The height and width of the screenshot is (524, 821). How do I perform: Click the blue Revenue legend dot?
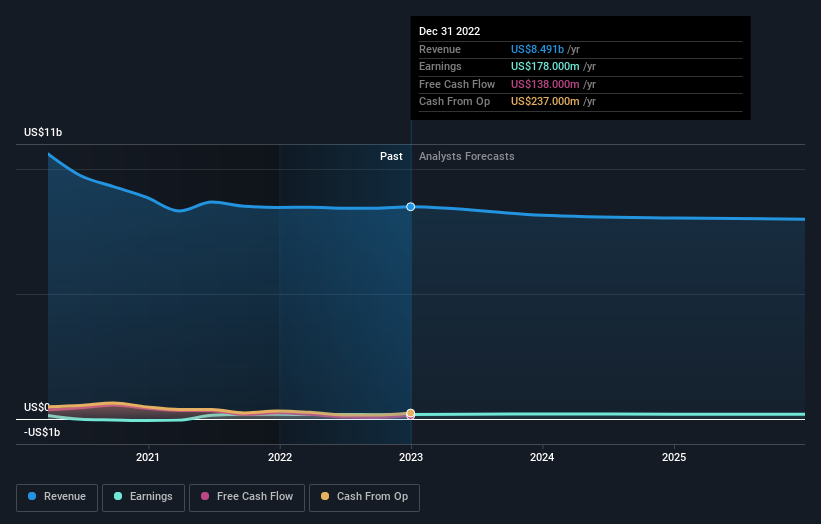pos(32,496)
